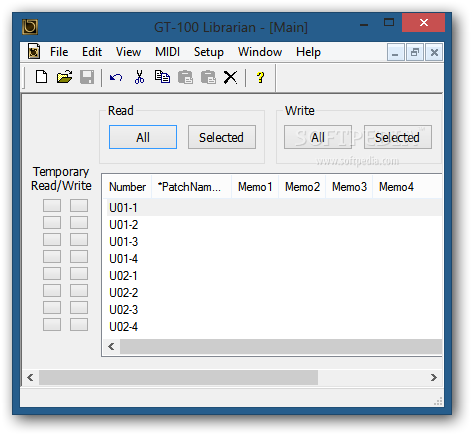472x435 pixels.
Task: Click the first Paste clipboard icon
Action: (185, 77)
